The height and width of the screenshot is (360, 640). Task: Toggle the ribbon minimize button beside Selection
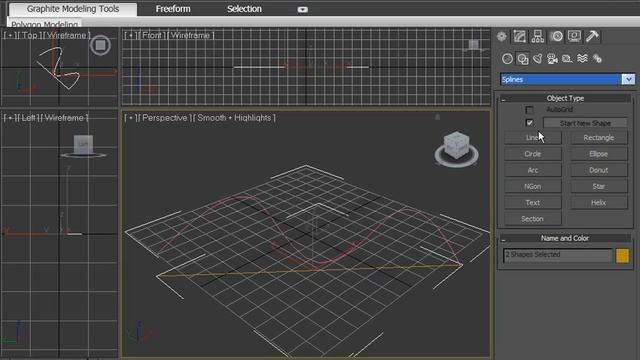click(x=302, y=9)
